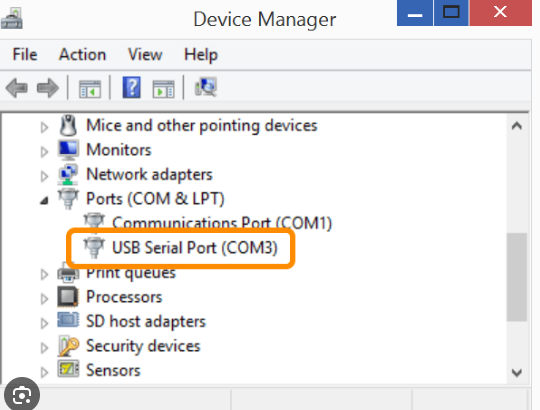Click the Show/Hide Console Tree icon
The width and height of the screenshot is (540, 410).
pos(90,89)
